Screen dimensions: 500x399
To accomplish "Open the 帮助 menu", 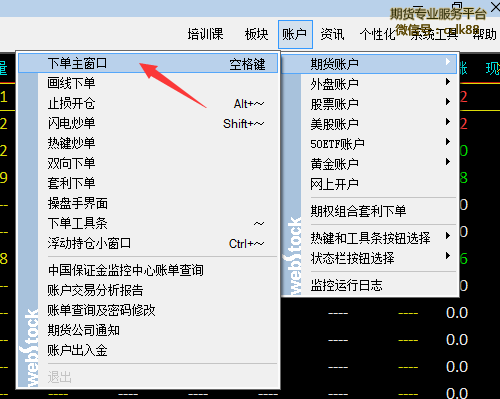I will click(485, 34).
